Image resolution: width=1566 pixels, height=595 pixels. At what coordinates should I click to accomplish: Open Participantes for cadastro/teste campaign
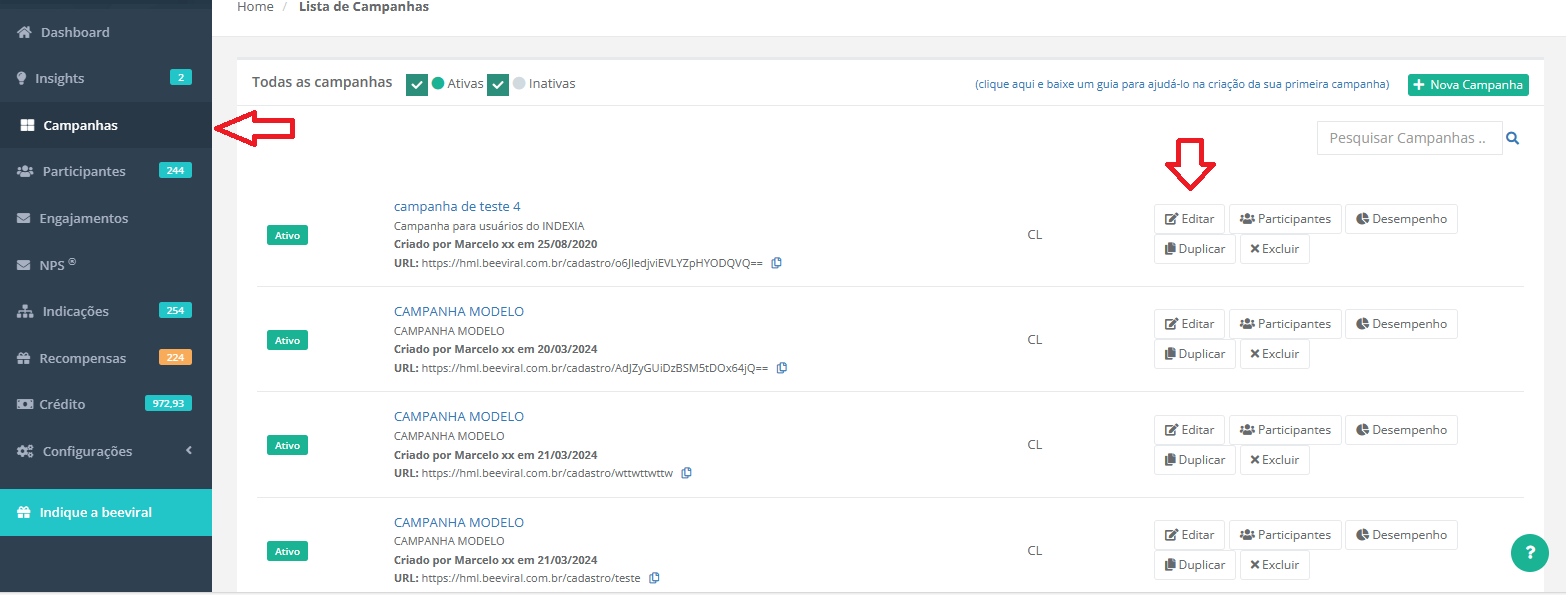coord(1285,535)
